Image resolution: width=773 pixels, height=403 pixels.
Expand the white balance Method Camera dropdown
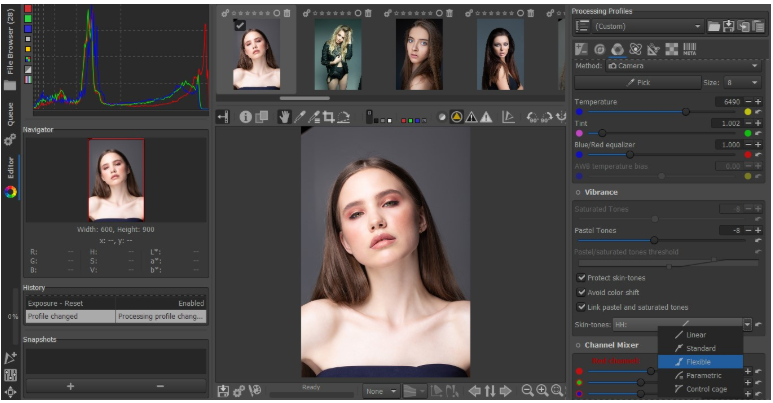(x=683, y=65)
